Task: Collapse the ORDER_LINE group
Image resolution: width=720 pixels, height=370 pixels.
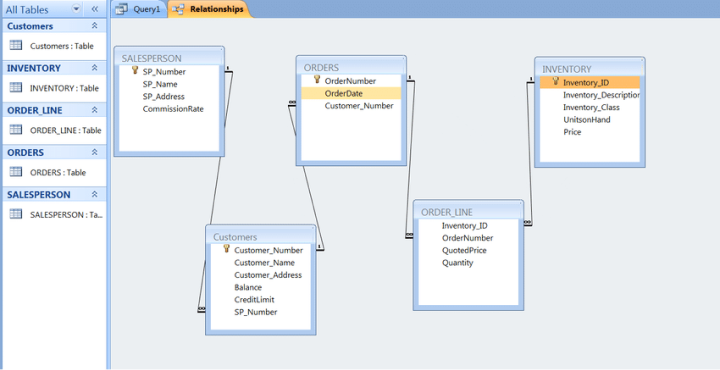Action: click(x=95, y=110)
